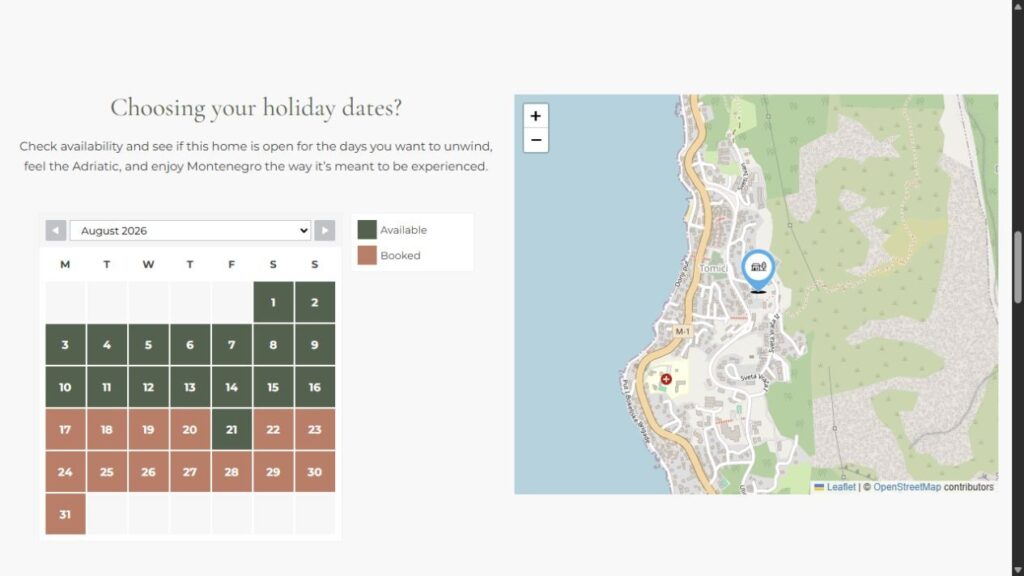Click the blue property location marker
Image resolution: width=1024 pixels, height=576 pixels.
[x=758, y=270]
